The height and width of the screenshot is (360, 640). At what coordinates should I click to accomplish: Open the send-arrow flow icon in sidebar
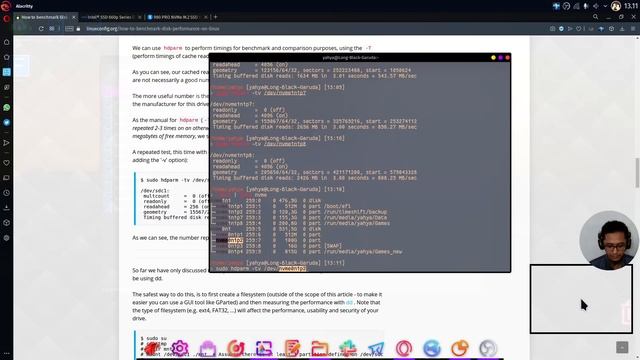7,143
